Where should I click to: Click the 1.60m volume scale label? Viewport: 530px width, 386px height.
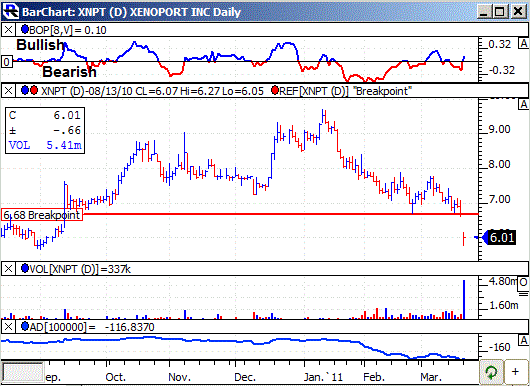(x=504, y=305)
